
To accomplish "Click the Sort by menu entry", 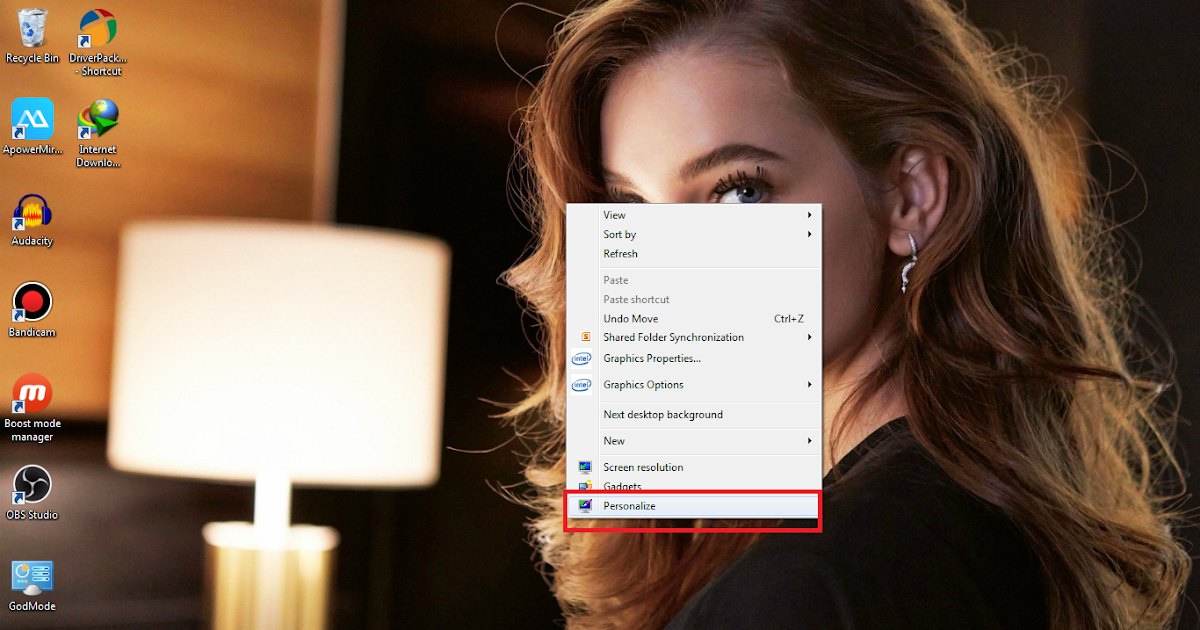I will point(693,235).
